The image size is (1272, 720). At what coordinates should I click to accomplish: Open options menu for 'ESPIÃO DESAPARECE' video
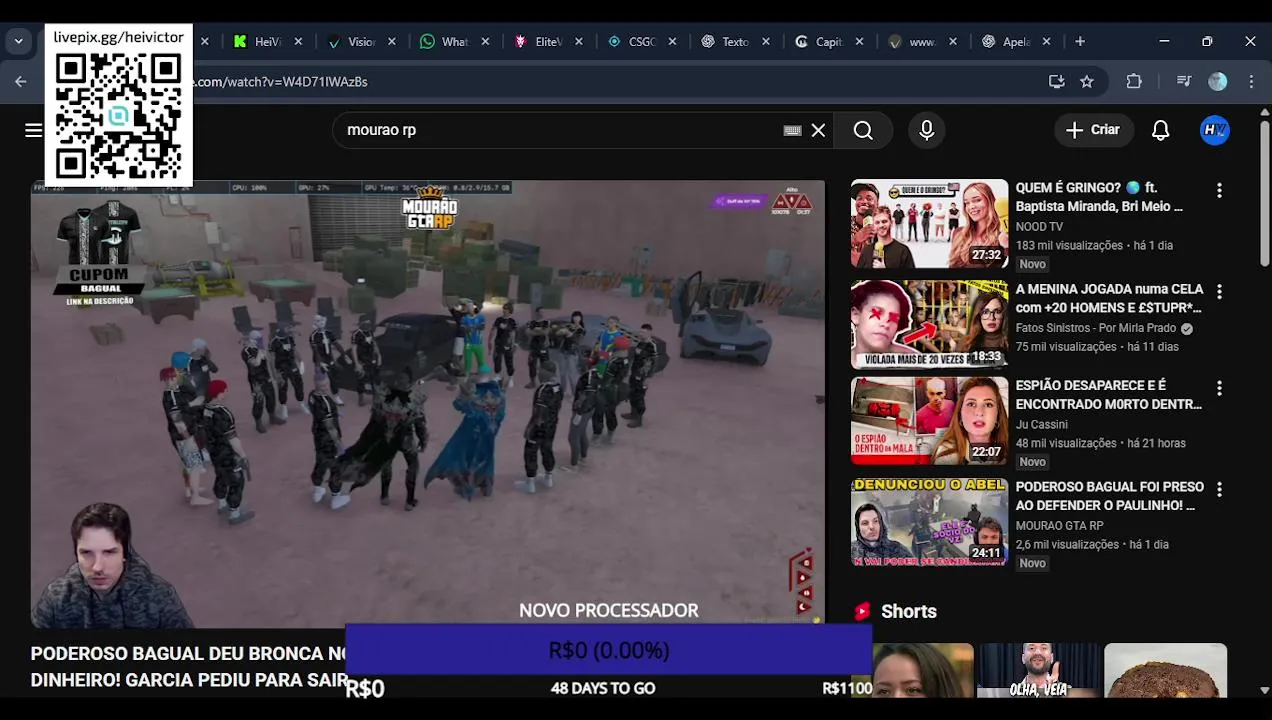coord(1219,388)
